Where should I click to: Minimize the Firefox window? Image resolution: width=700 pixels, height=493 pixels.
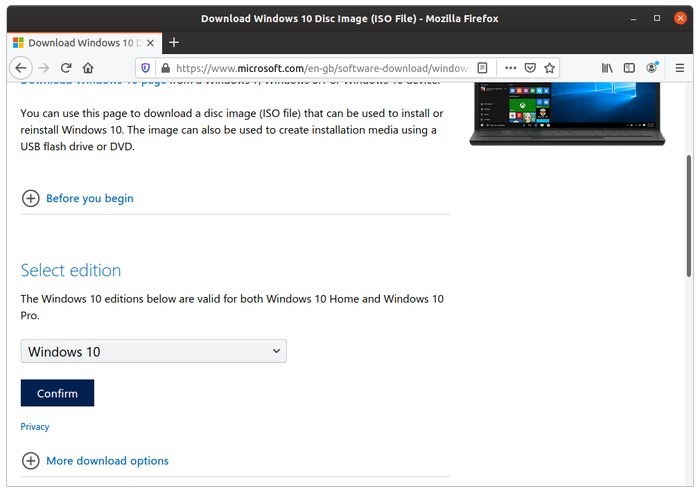point(633,19)
